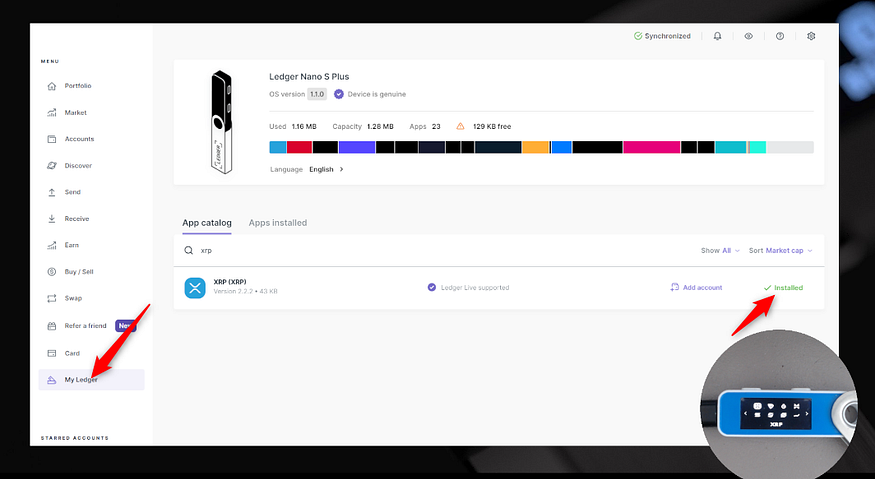Open the Sort Market cap dropdown

coord(781,251)
